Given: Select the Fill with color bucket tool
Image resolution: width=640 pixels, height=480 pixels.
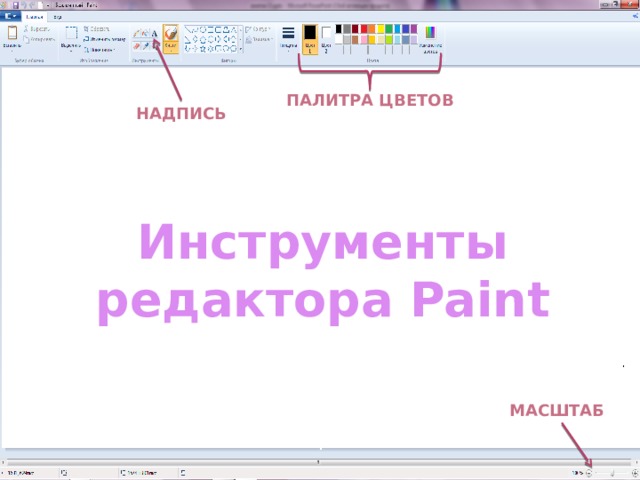Looking at the screenshot, I should pyautogui.click(x=146, y=33).
